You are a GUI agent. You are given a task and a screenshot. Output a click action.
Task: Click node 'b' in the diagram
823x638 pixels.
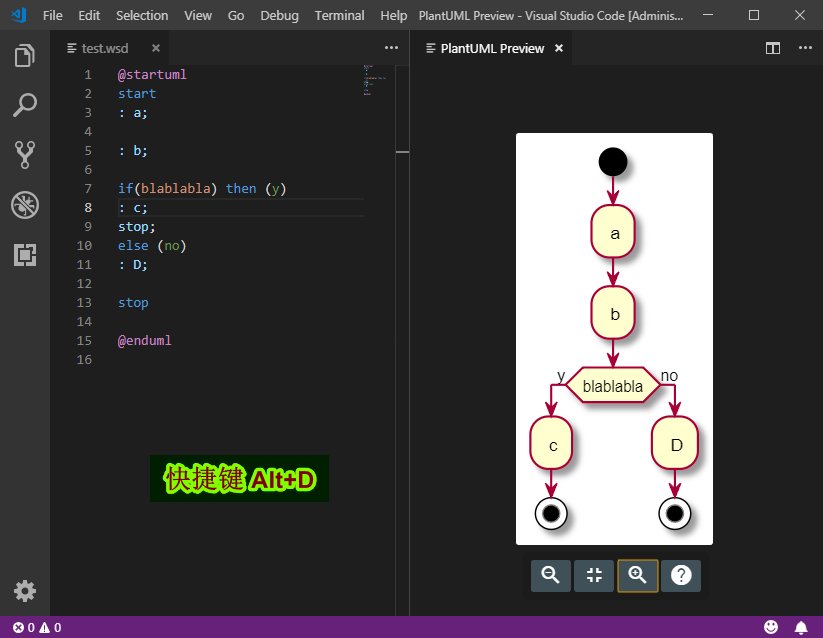(x=613, y=313)
